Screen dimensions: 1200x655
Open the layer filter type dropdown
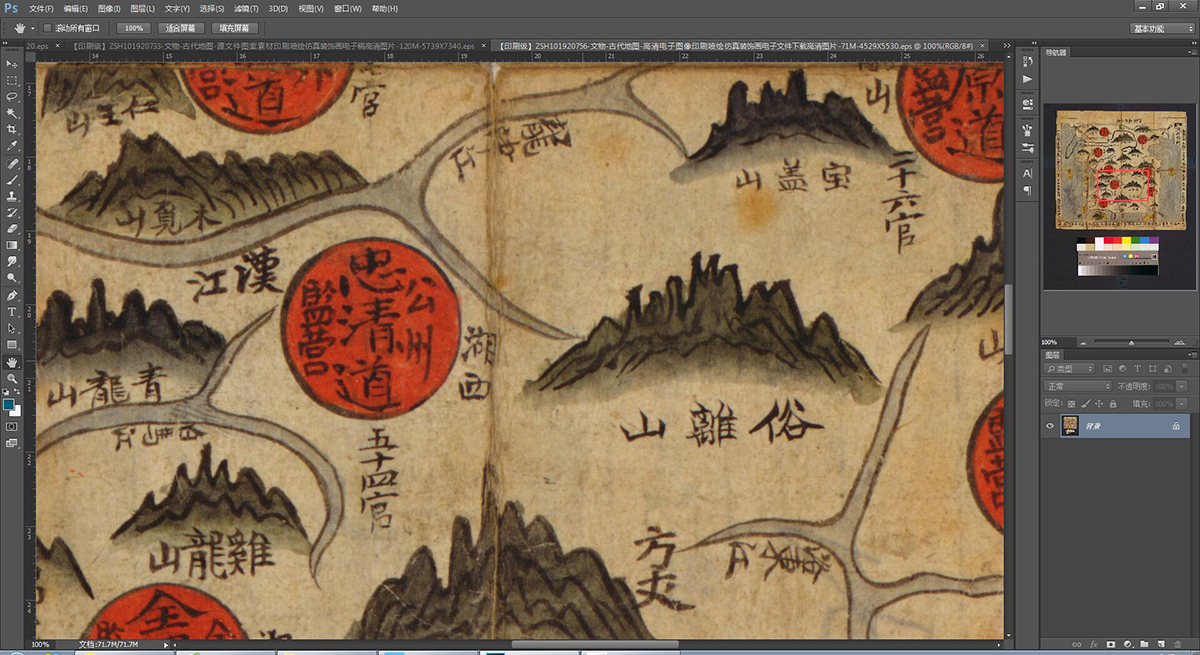[1071, 369]
